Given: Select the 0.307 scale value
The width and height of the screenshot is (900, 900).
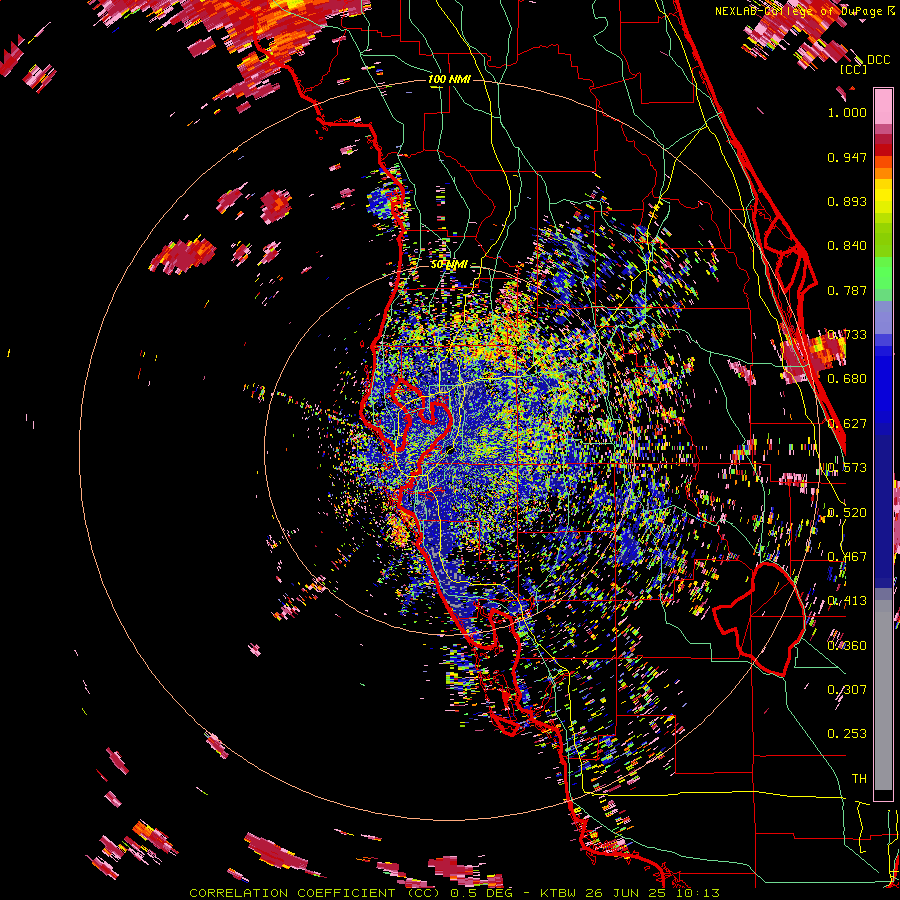Looking at the screenshot, I should click(x=847, y=689).
